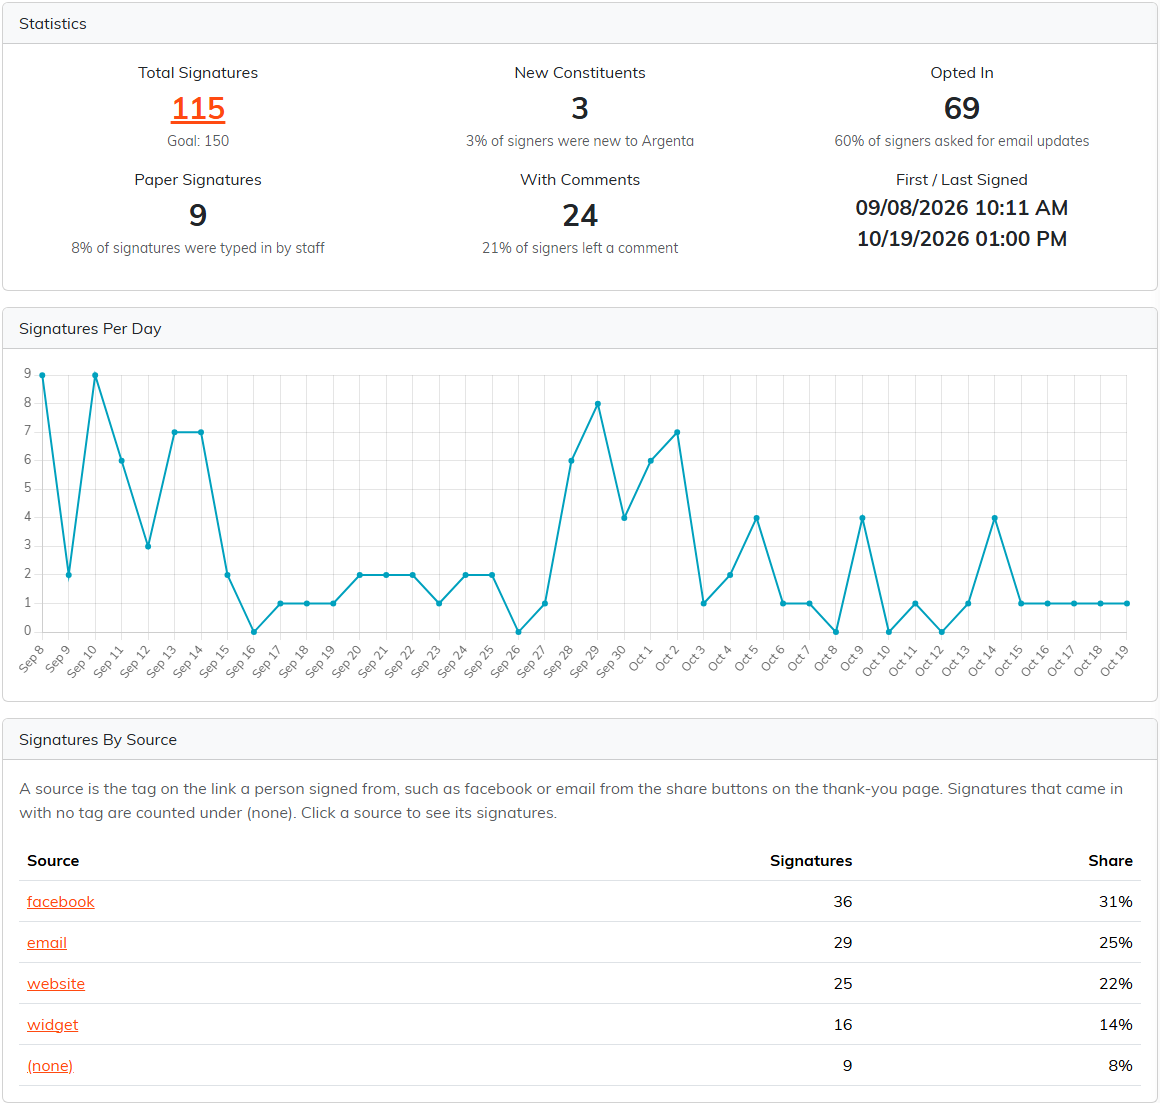Click facebook share 31%
The height and width of the screenshot is (1103, 1160).
1116,902
